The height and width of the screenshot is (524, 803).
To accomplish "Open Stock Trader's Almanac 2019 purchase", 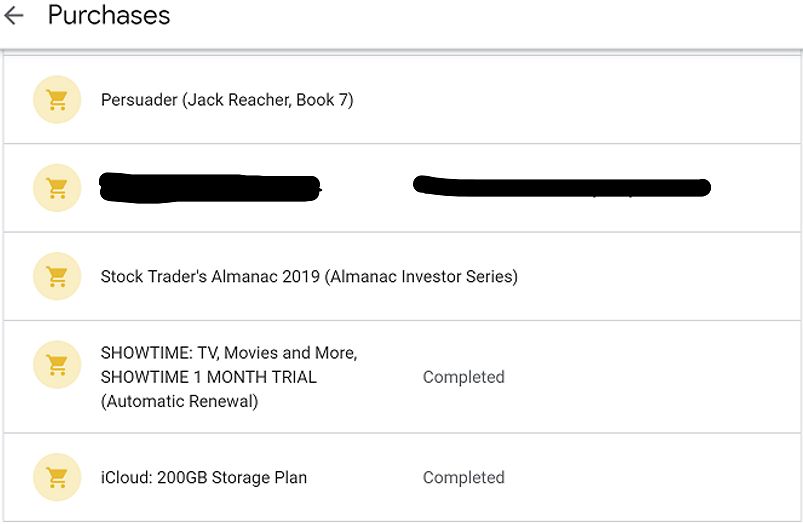I will (x=309, y=277).
